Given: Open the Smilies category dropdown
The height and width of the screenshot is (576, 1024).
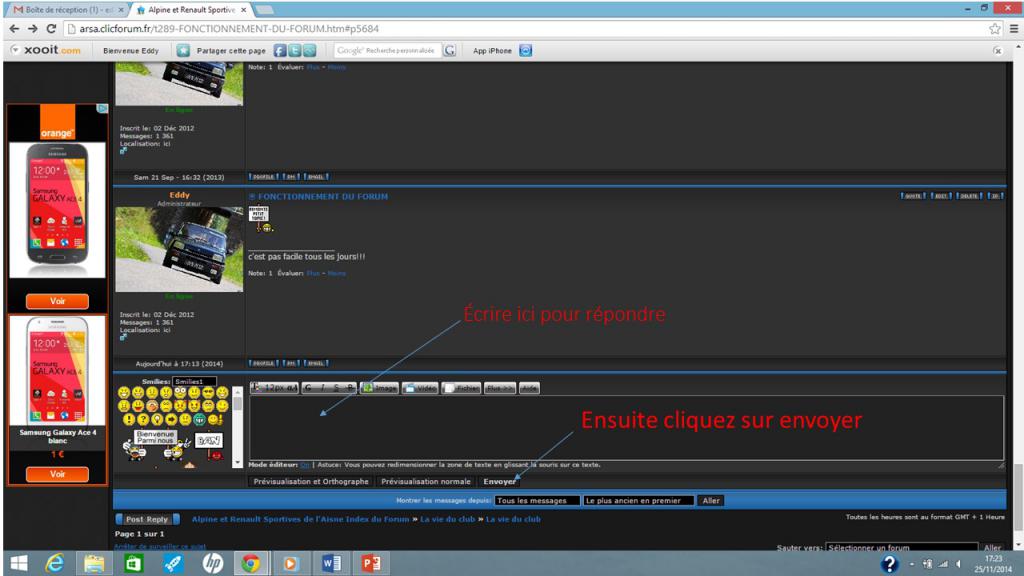Looking at the screenshot, I should (x=194, y=381).
